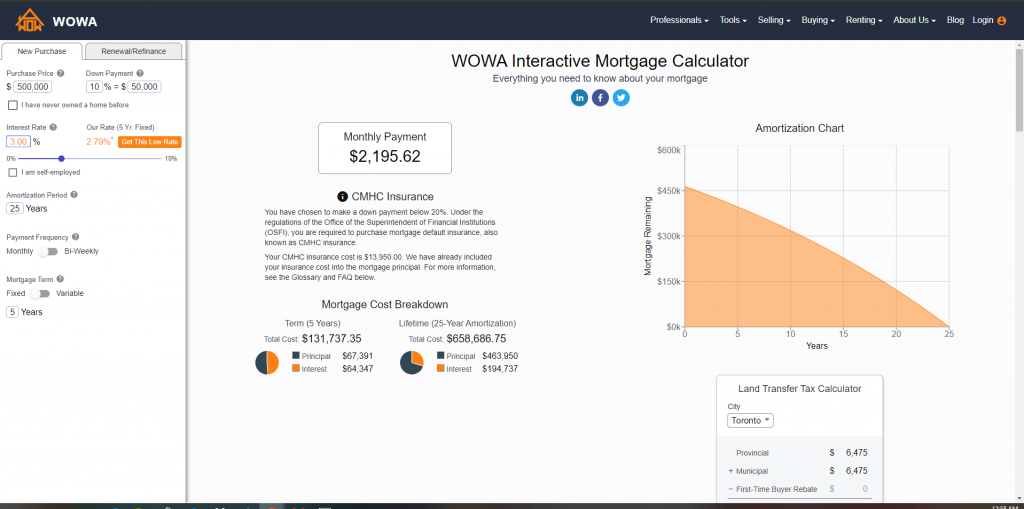
Task: Click the Purchase Price input field
Action: pos(33,87)
